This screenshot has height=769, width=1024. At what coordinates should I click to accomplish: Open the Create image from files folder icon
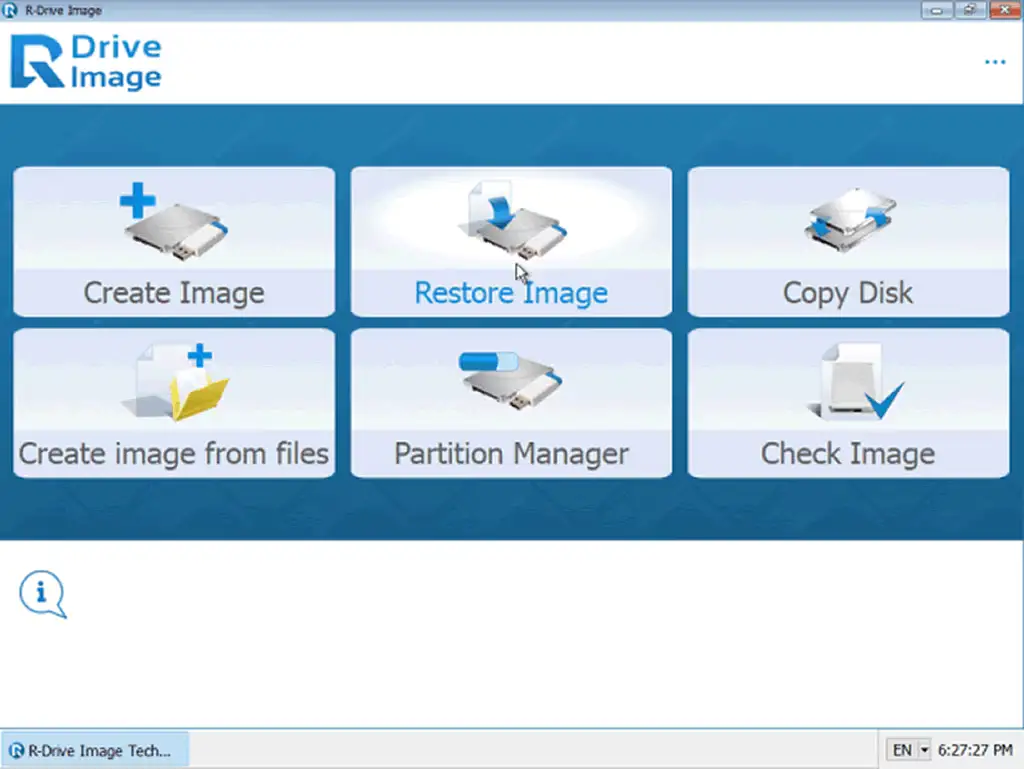(x=173, y=380)
